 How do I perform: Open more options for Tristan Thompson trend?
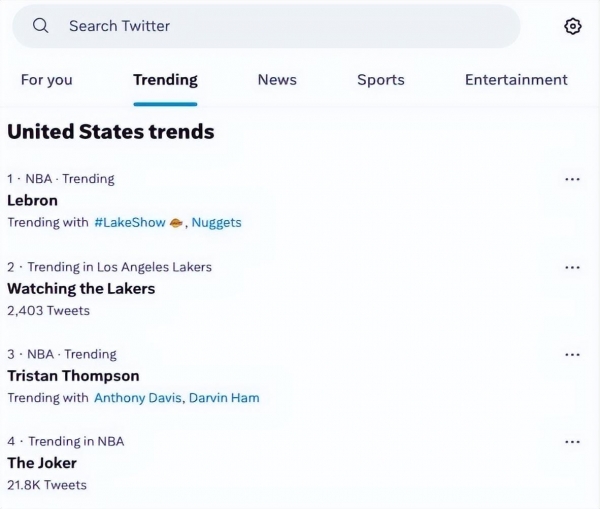click(572, 355)
